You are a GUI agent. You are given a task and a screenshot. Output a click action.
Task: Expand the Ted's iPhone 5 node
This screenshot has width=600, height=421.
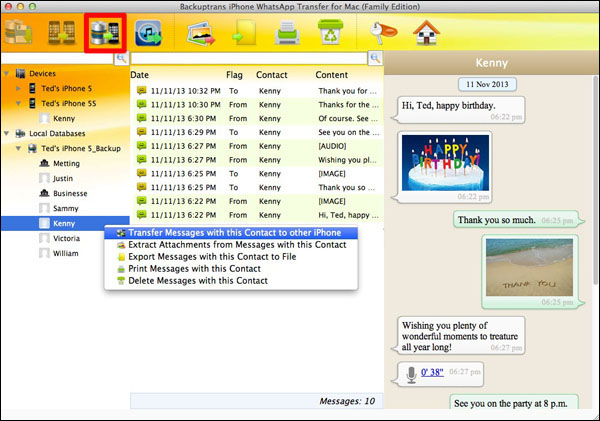pos(18,88)
